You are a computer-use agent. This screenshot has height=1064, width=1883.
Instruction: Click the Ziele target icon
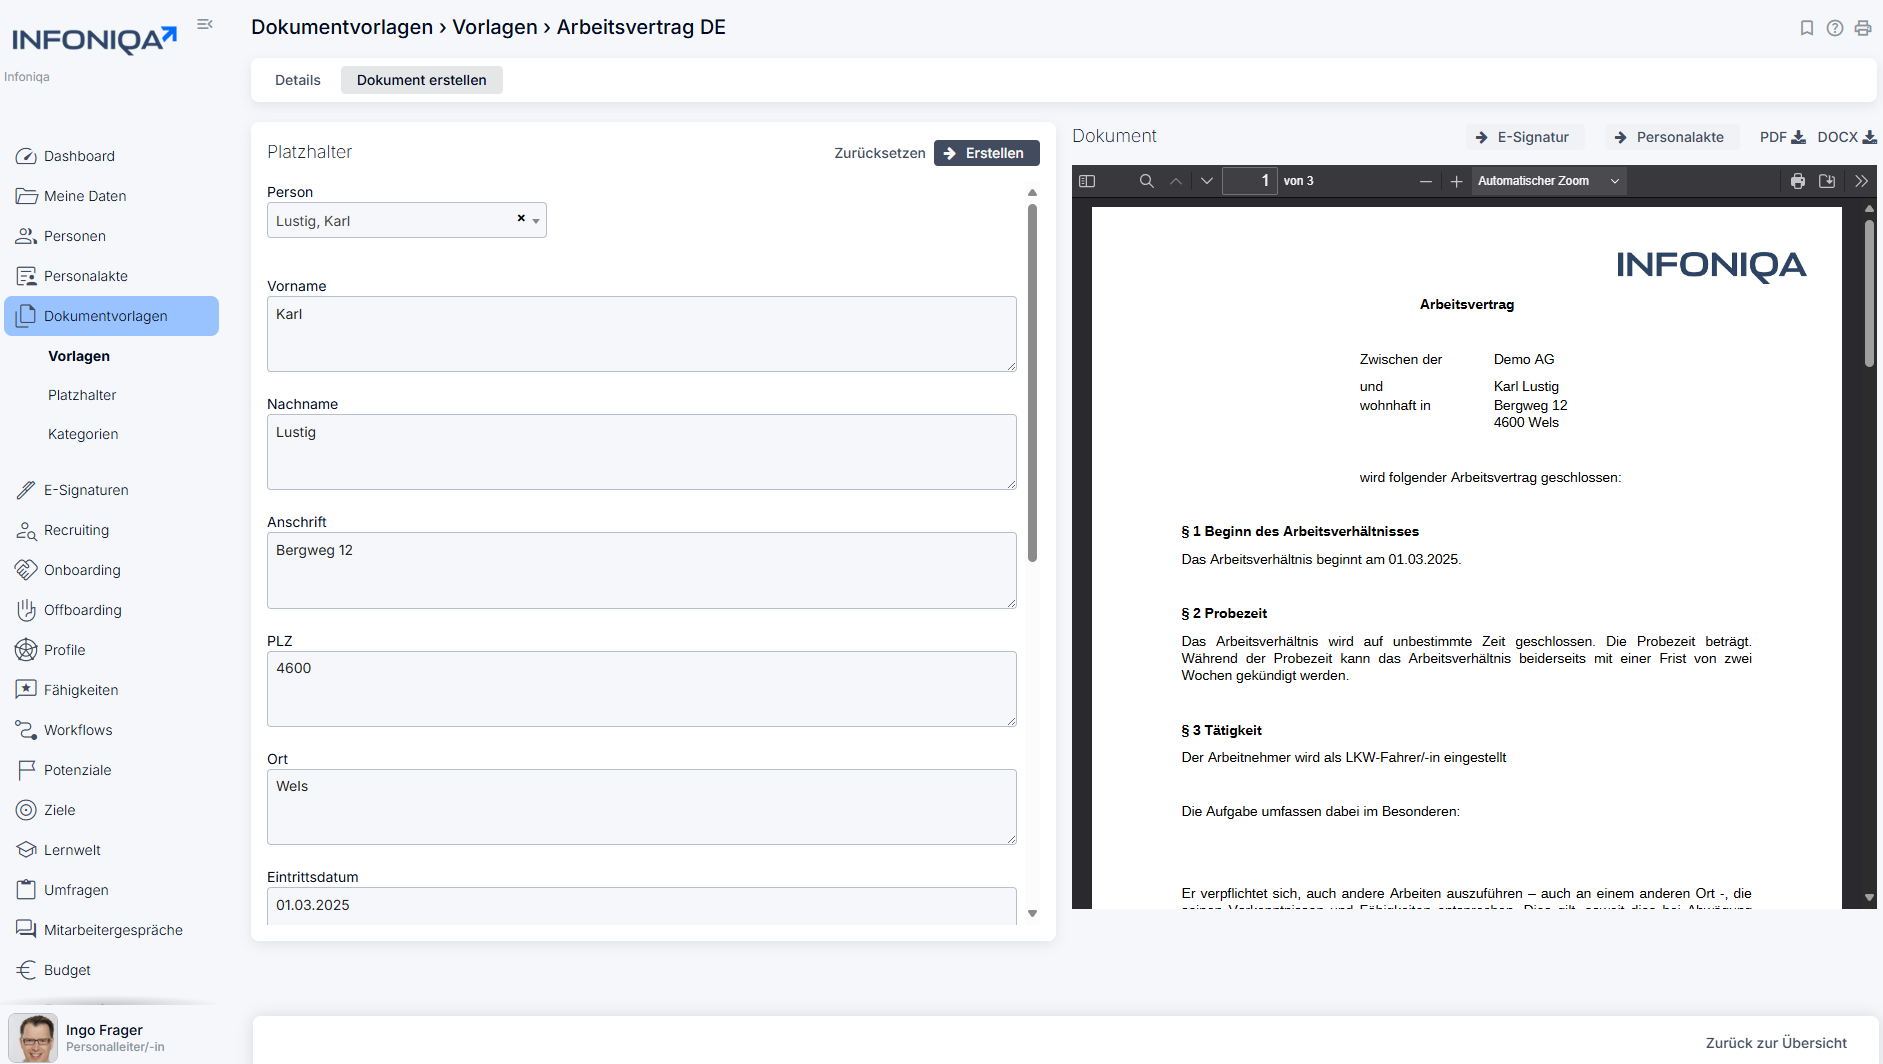(x=26, y=810)
